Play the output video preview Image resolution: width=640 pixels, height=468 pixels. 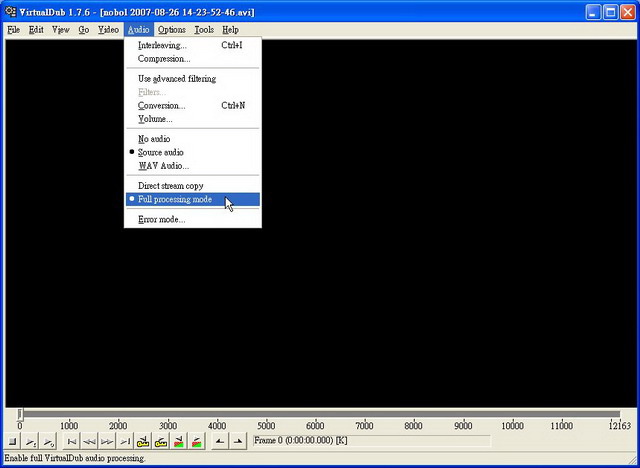click(48, 441)
